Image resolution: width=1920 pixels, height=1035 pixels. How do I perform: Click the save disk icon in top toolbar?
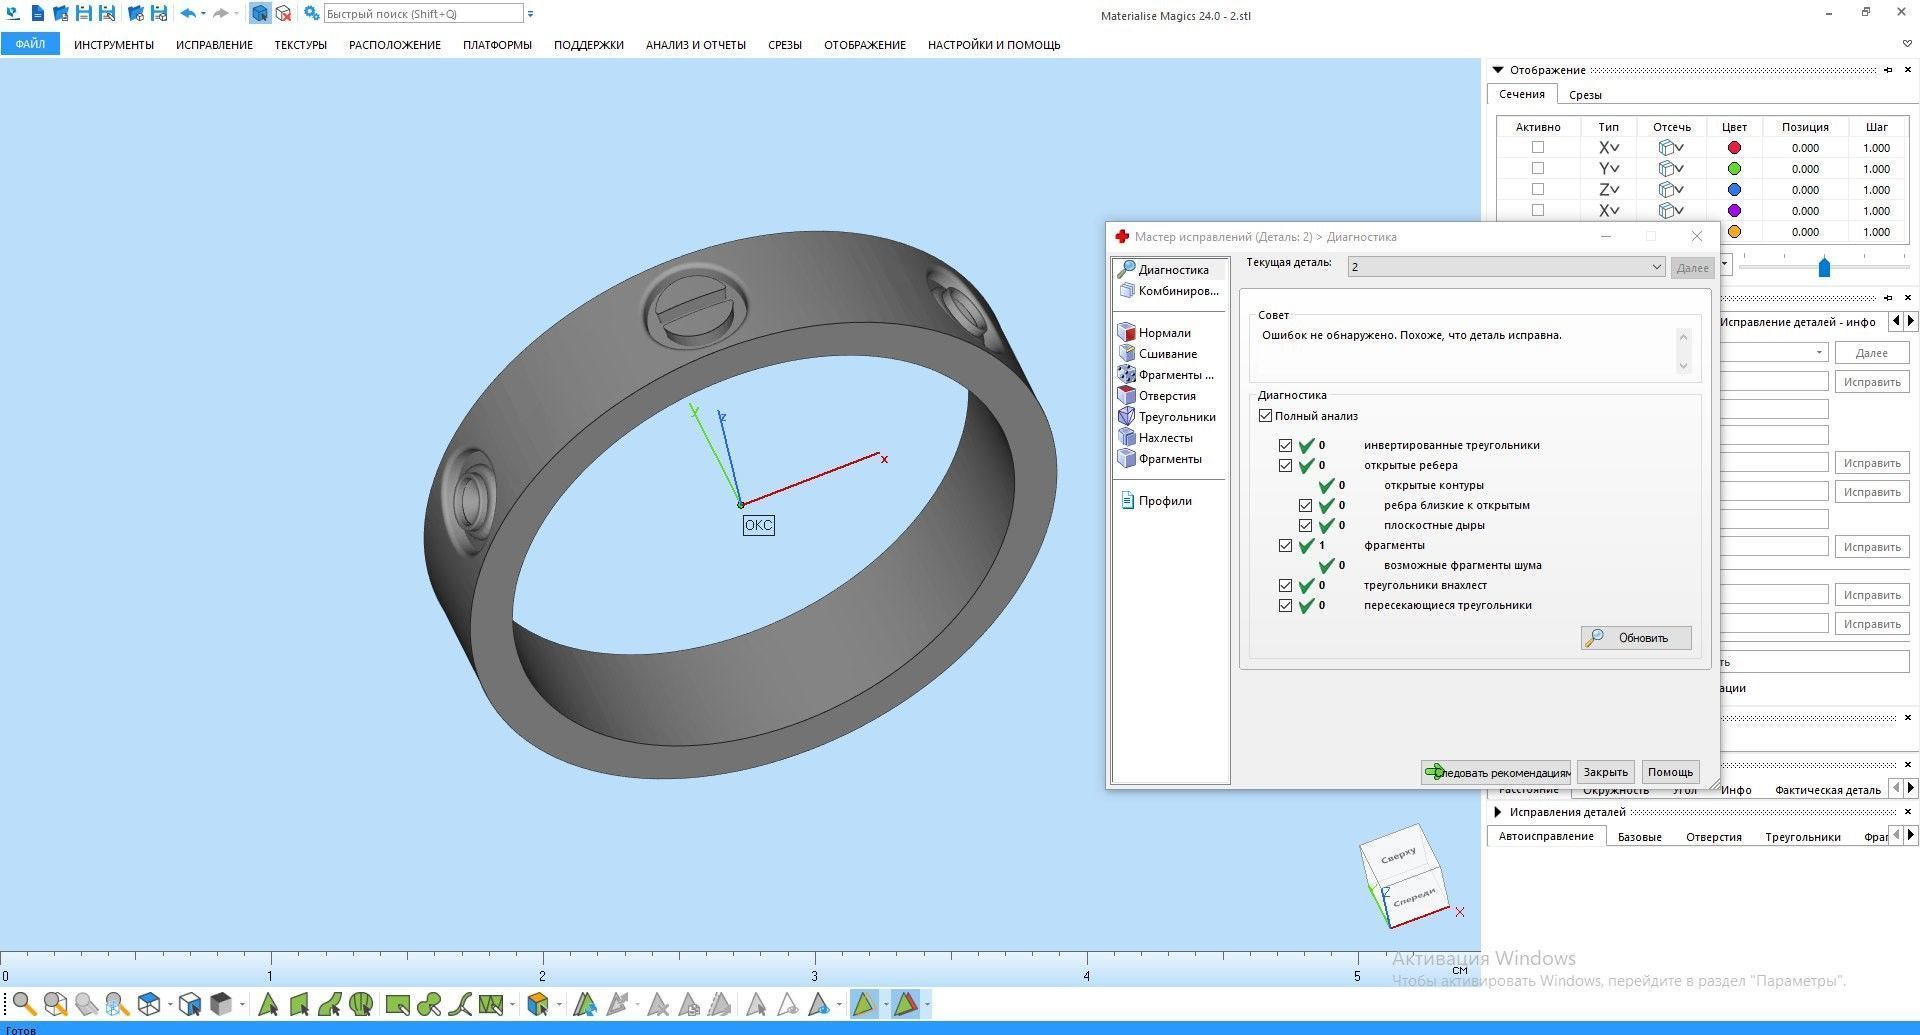coord(84,14)
